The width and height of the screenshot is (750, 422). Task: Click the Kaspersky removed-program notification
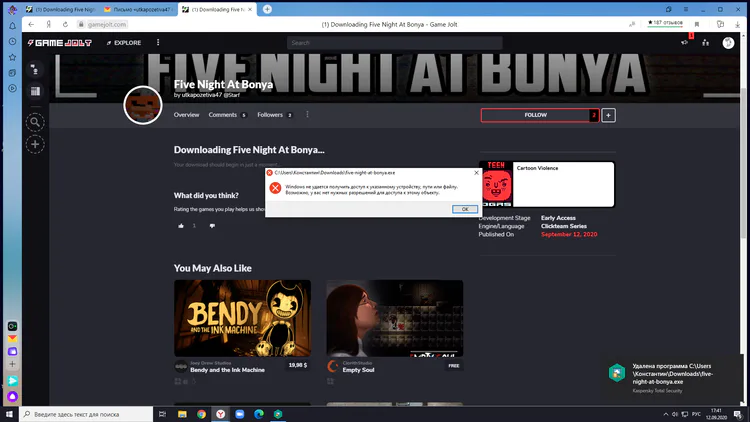[672, 378]
